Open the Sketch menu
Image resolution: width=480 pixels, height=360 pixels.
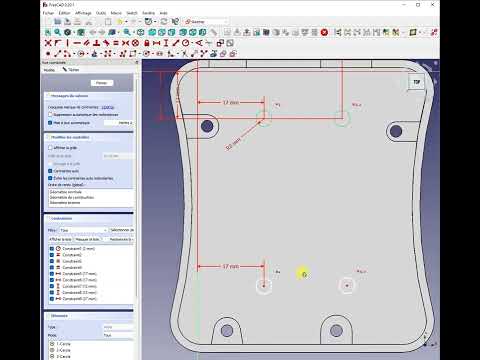click(x=132, y=13)
